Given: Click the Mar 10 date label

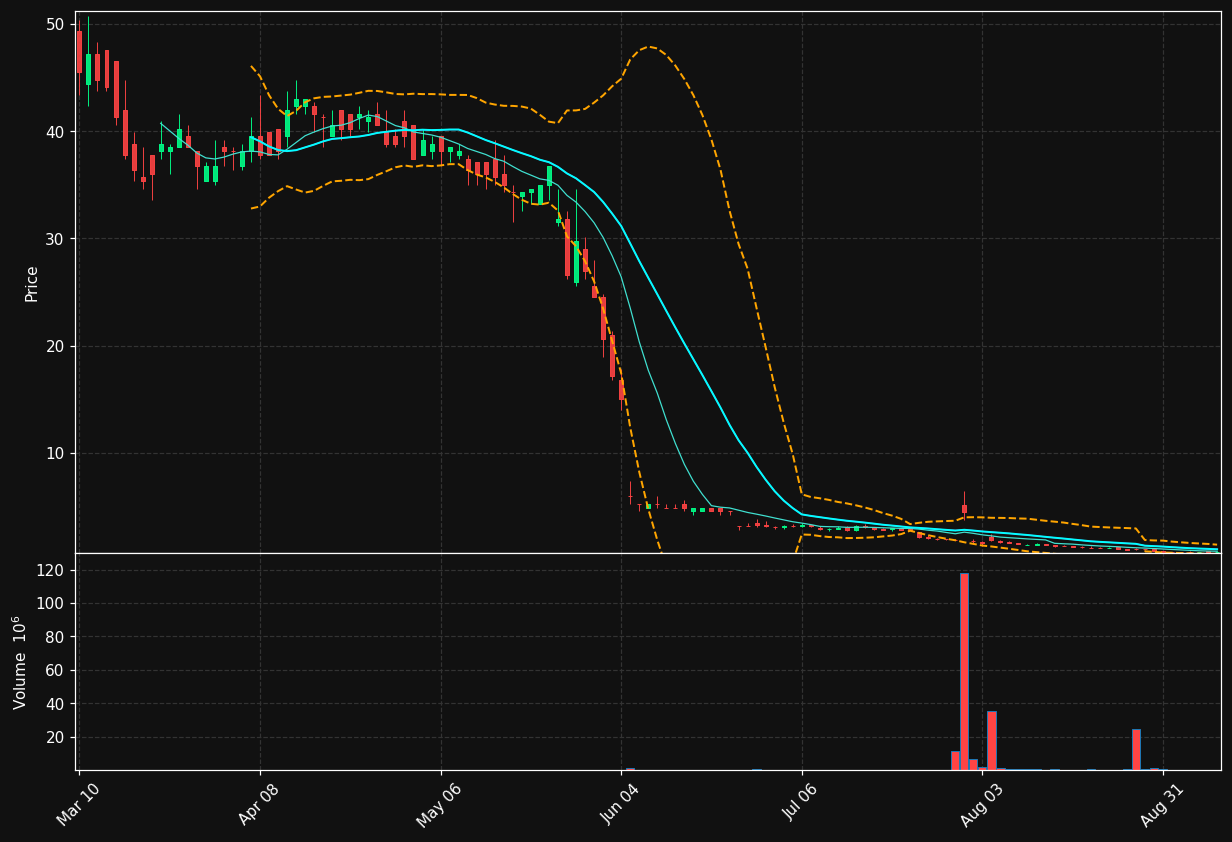Looking at the screenshot, I should (x=78, y=804).
